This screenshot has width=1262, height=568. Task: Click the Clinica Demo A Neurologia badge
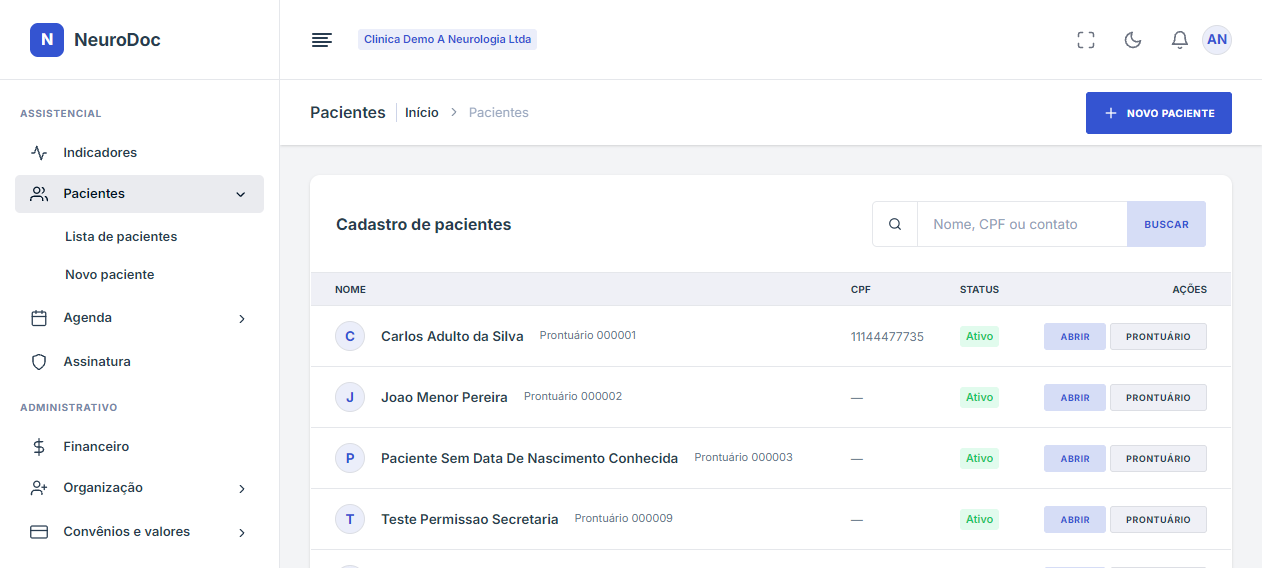(x=447, y=40)
